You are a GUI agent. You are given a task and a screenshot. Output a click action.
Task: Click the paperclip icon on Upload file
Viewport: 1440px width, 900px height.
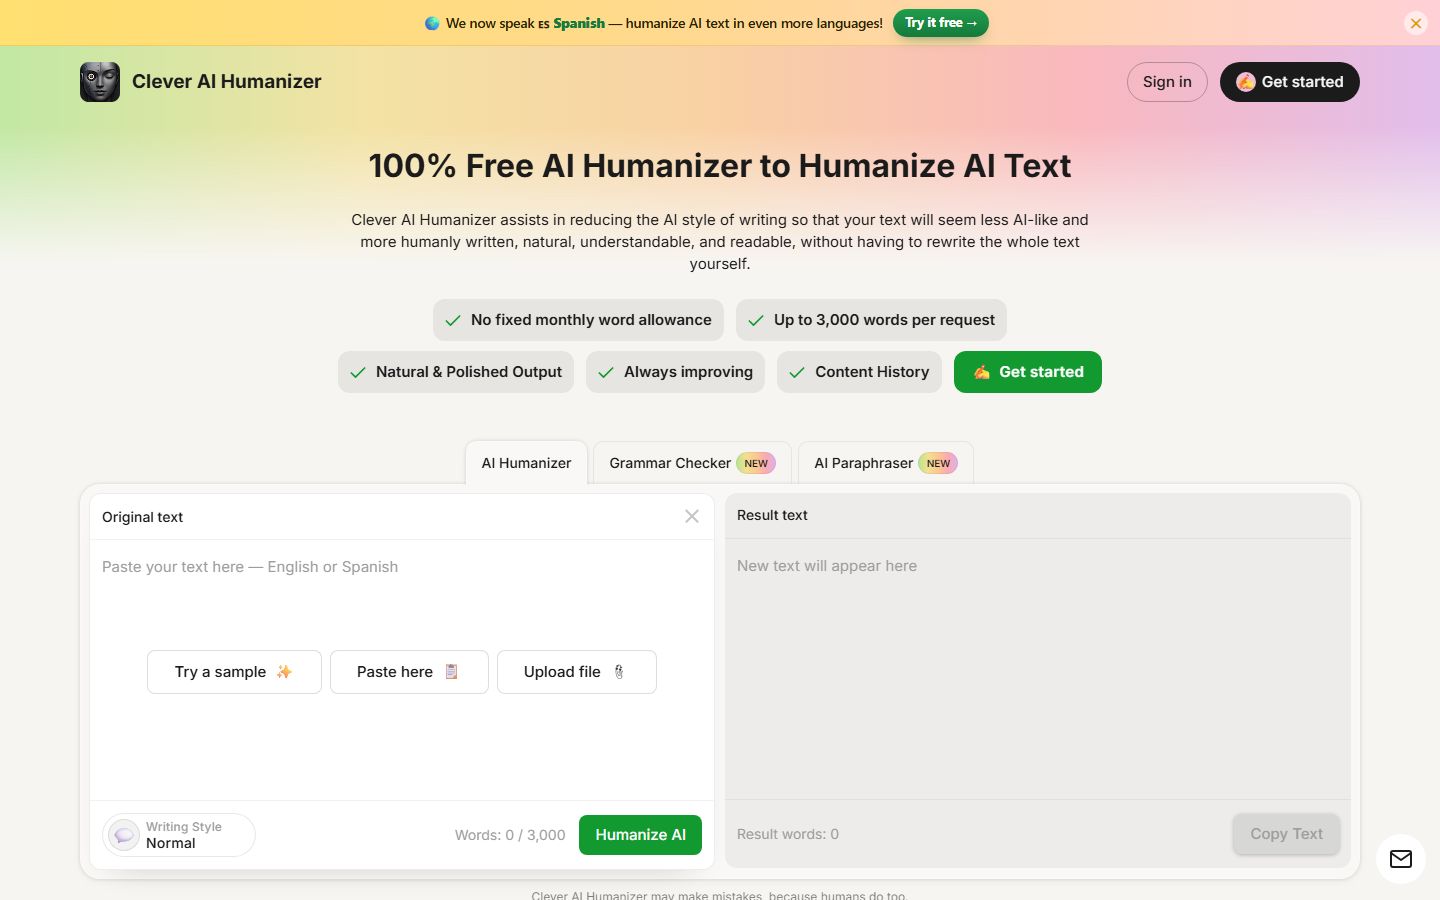619,672
